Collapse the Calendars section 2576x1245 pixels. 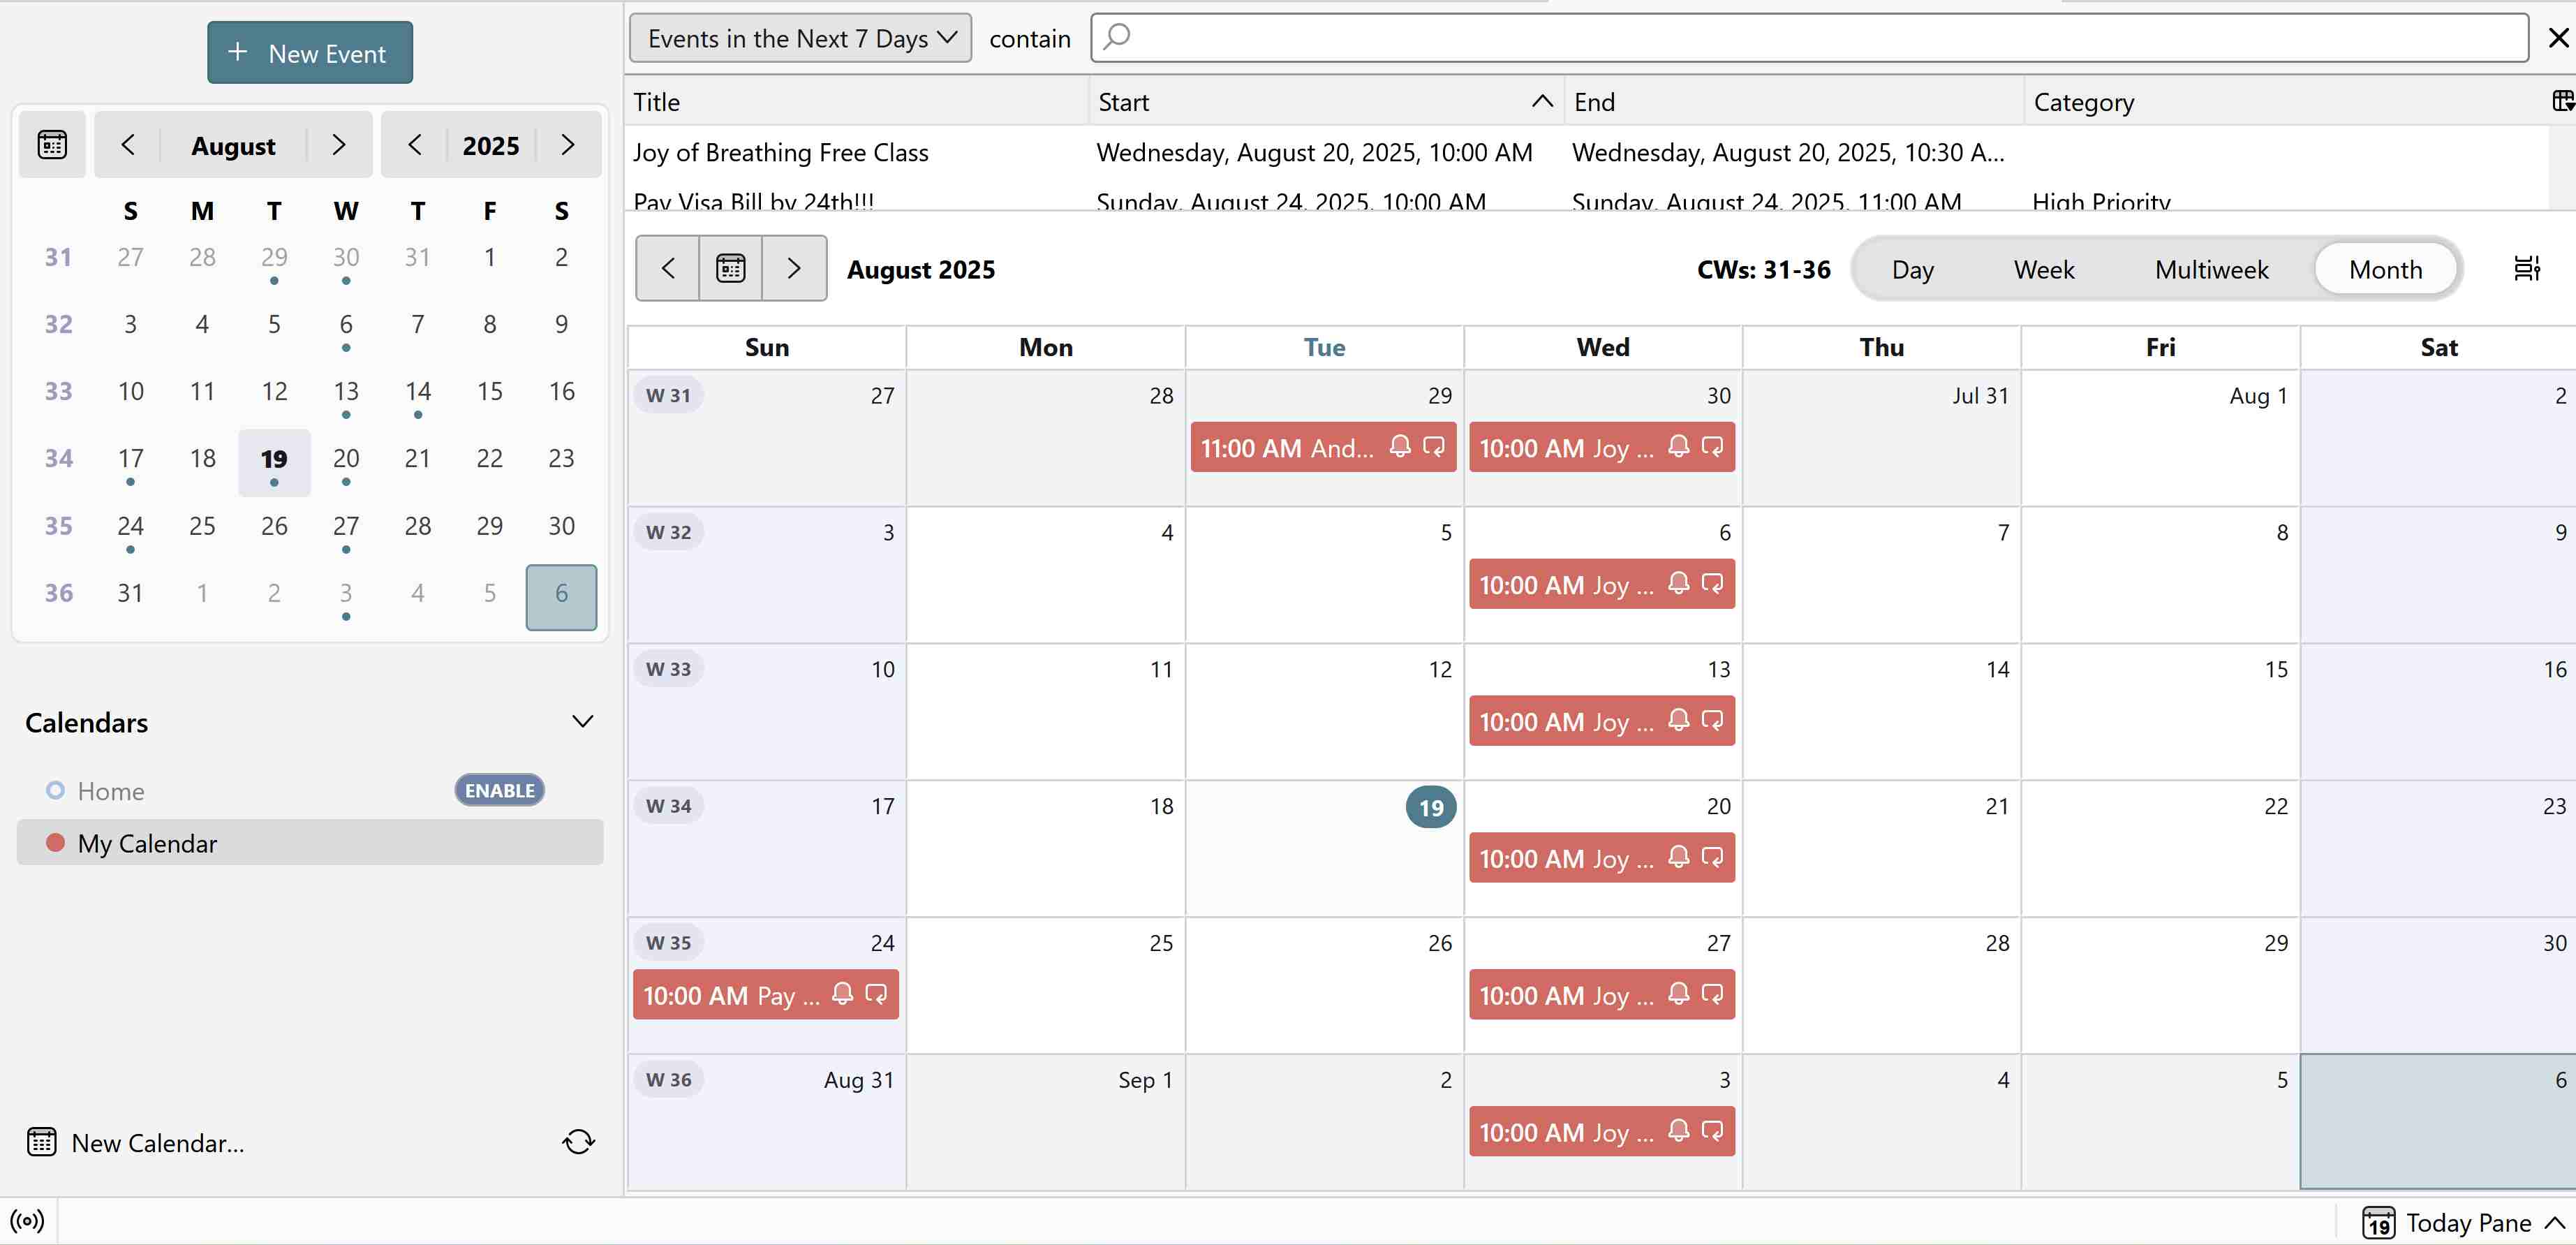[x=582, y=722]
